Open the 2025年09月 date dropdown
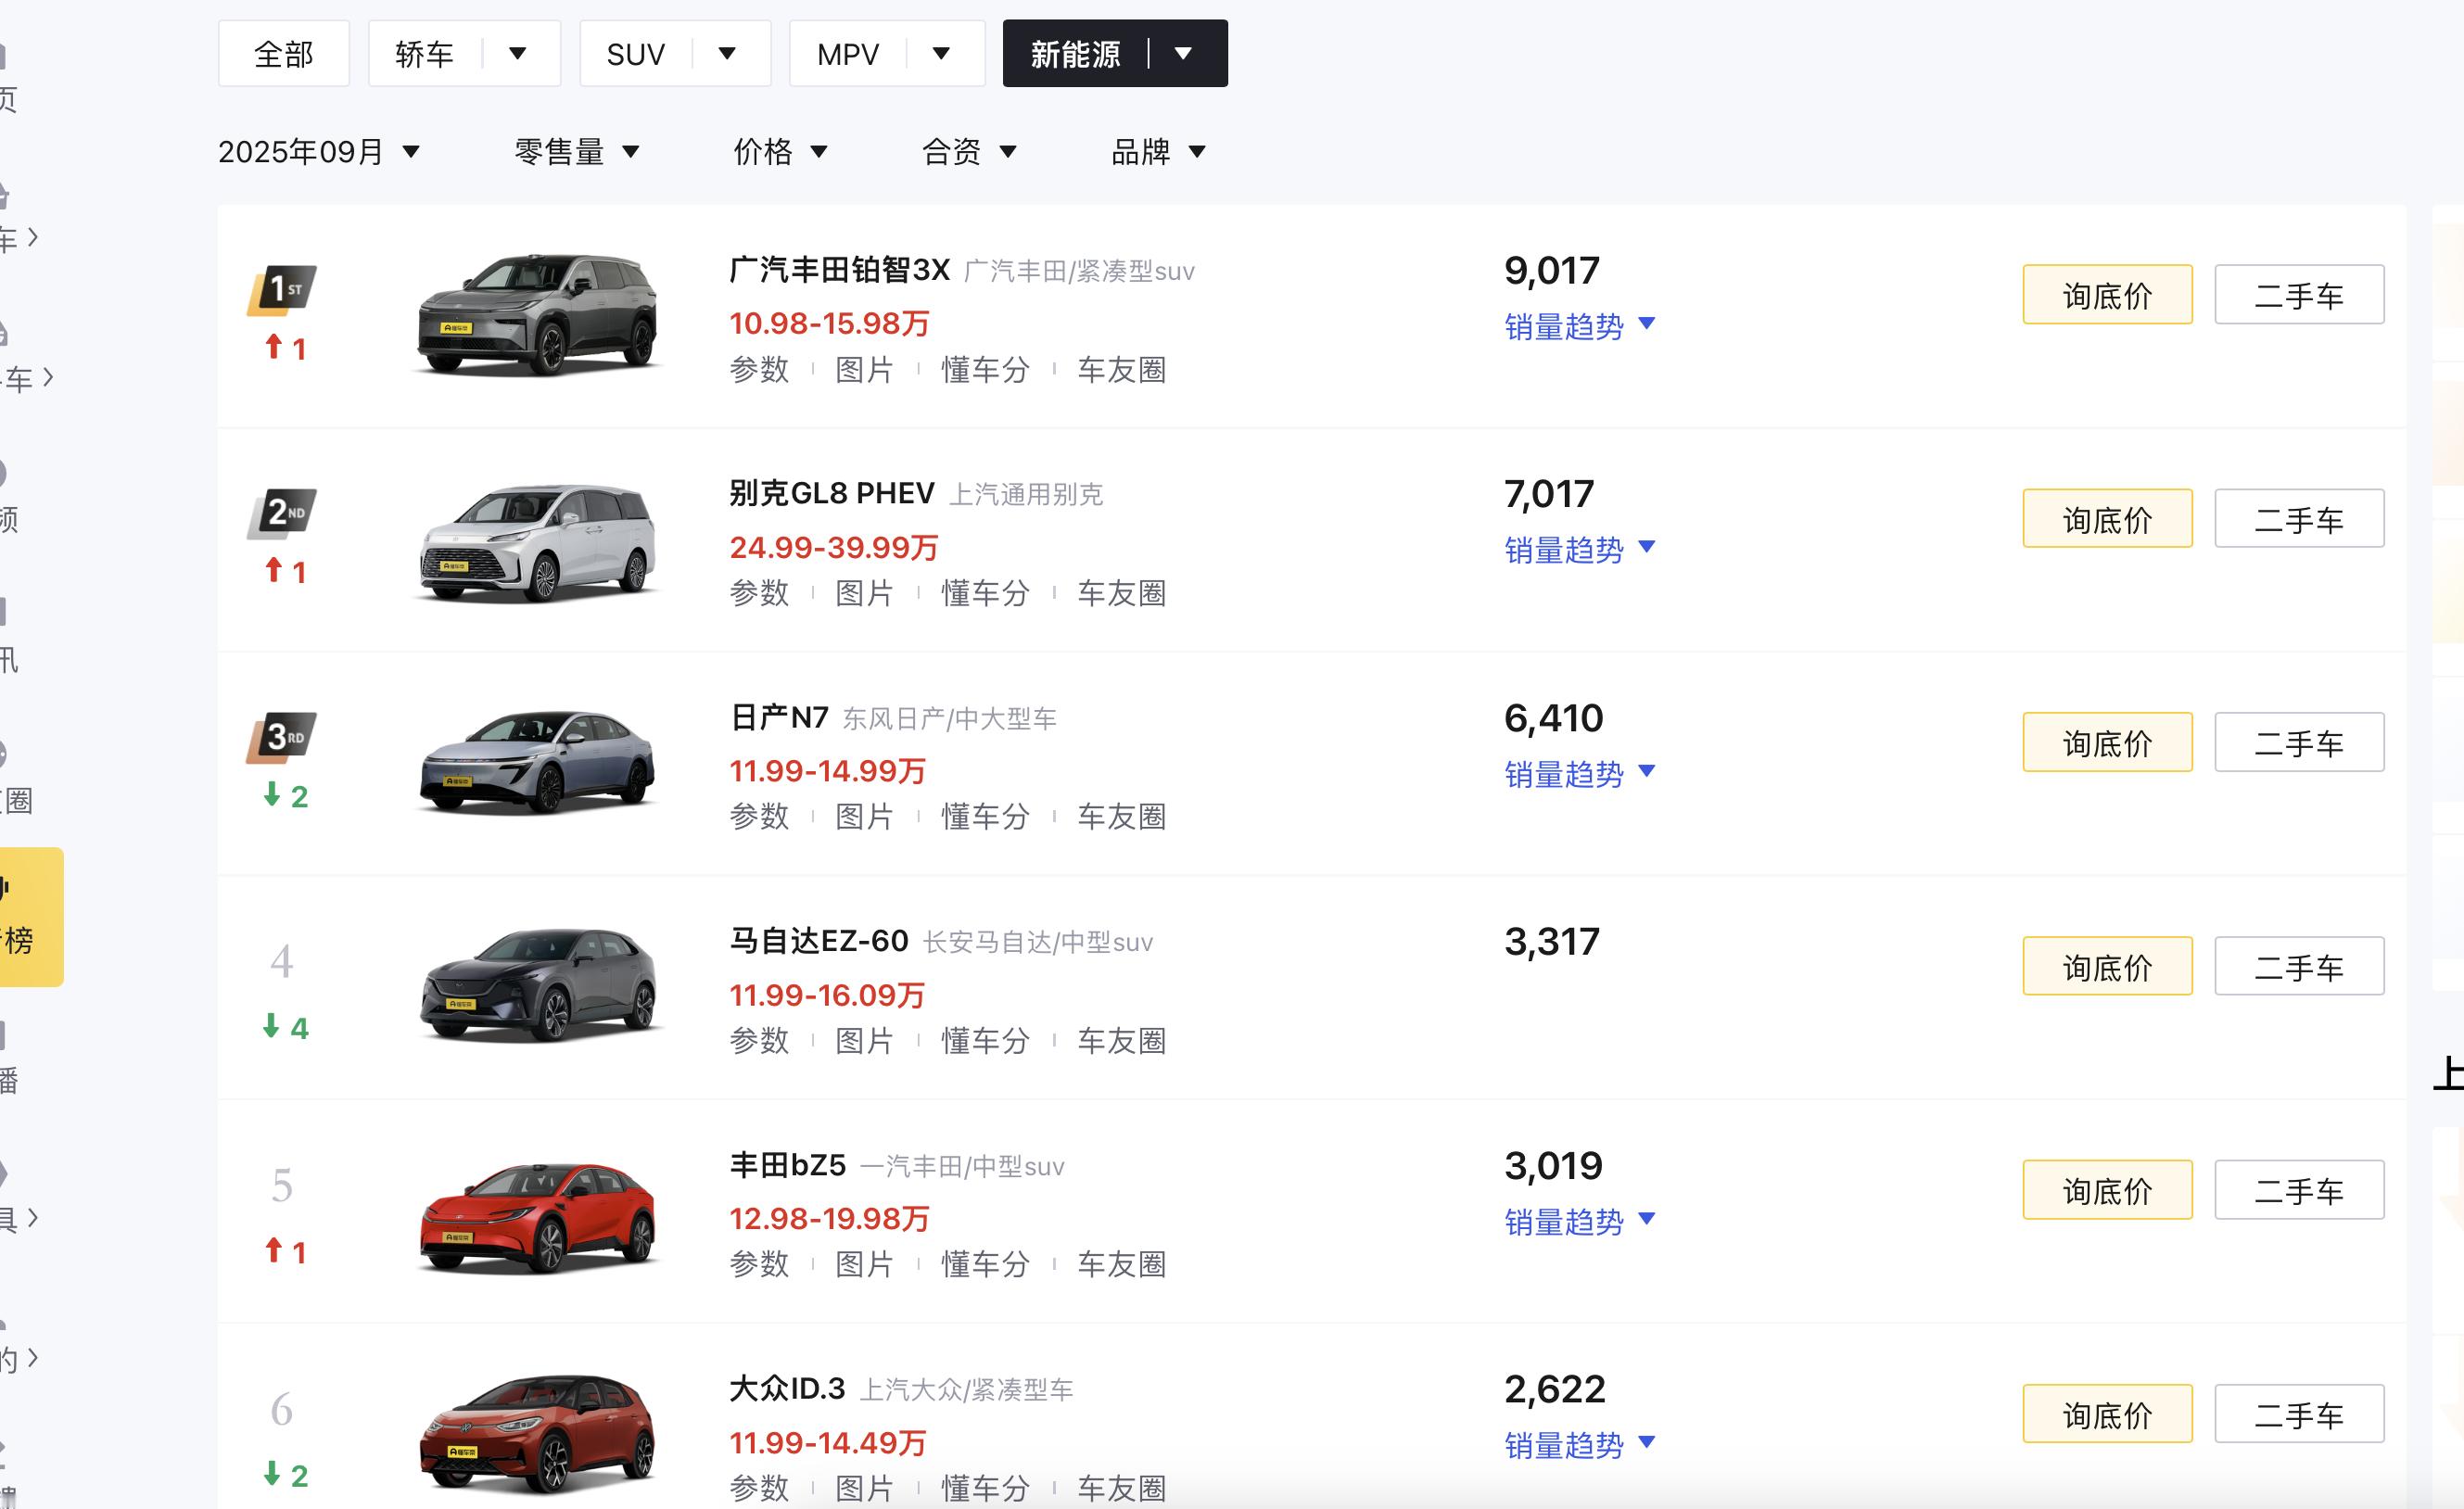 (318, 152)
